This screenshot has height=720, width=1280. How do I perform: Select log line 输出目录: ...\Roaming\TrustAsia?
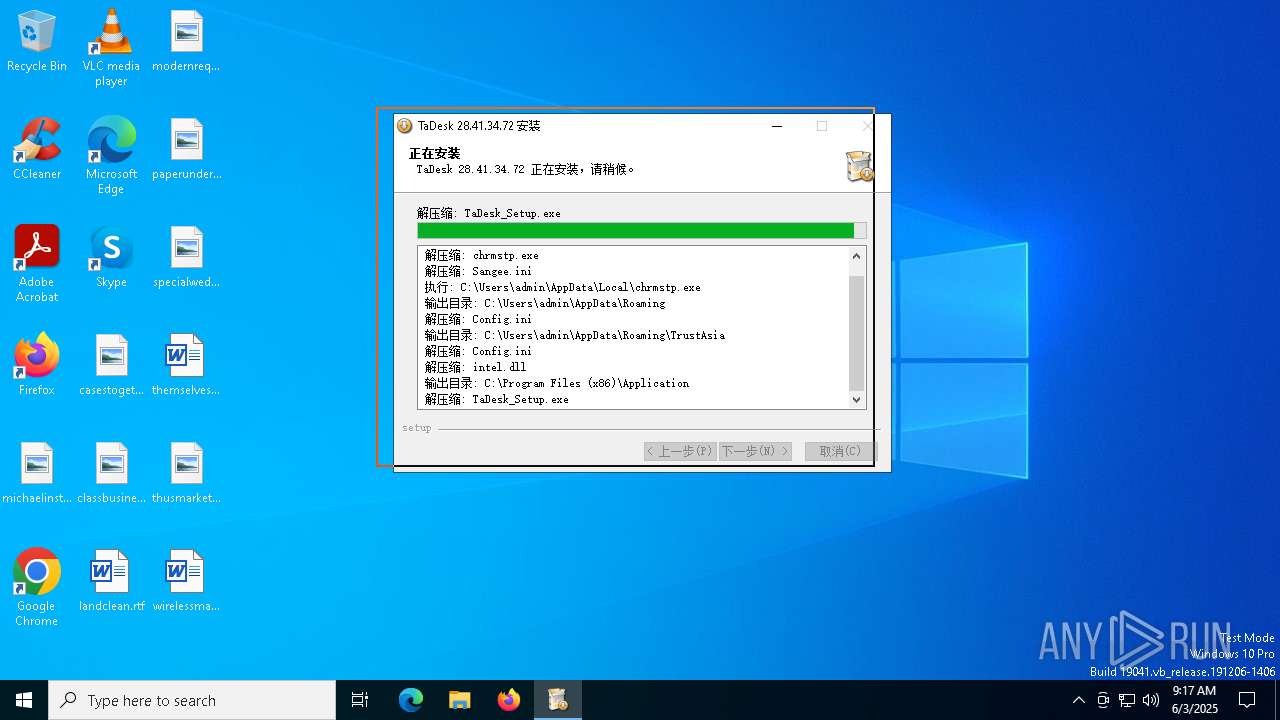(x=575, y=335)
